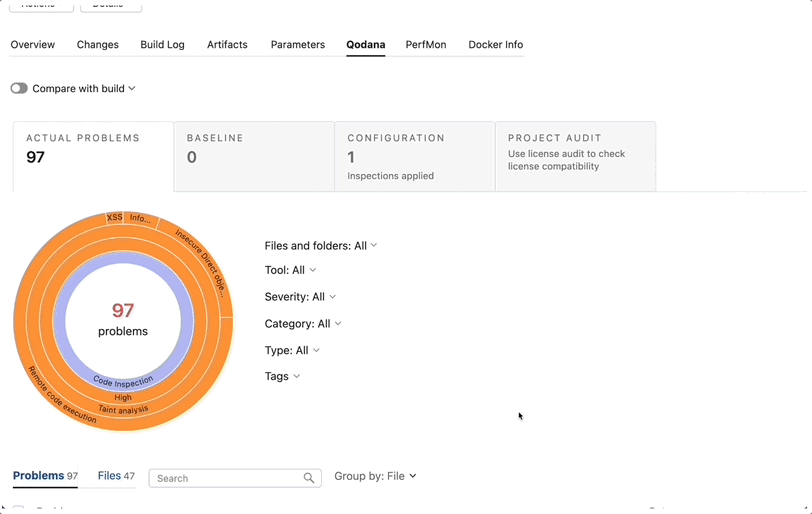The width and height of the screenshot is (812, 514).
Task: Toggle the Compare with build switch
Action: point(19,89)
